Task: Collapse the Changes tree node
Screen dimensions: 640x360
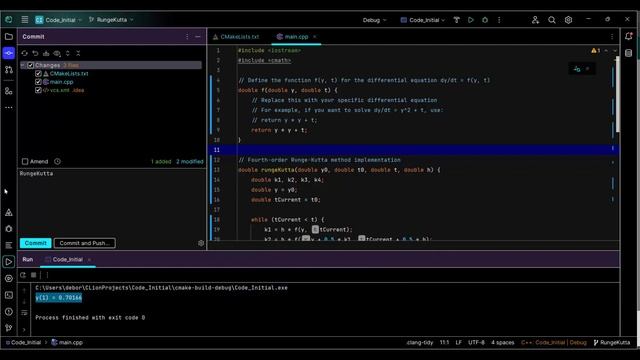Action: coord(23,65)
